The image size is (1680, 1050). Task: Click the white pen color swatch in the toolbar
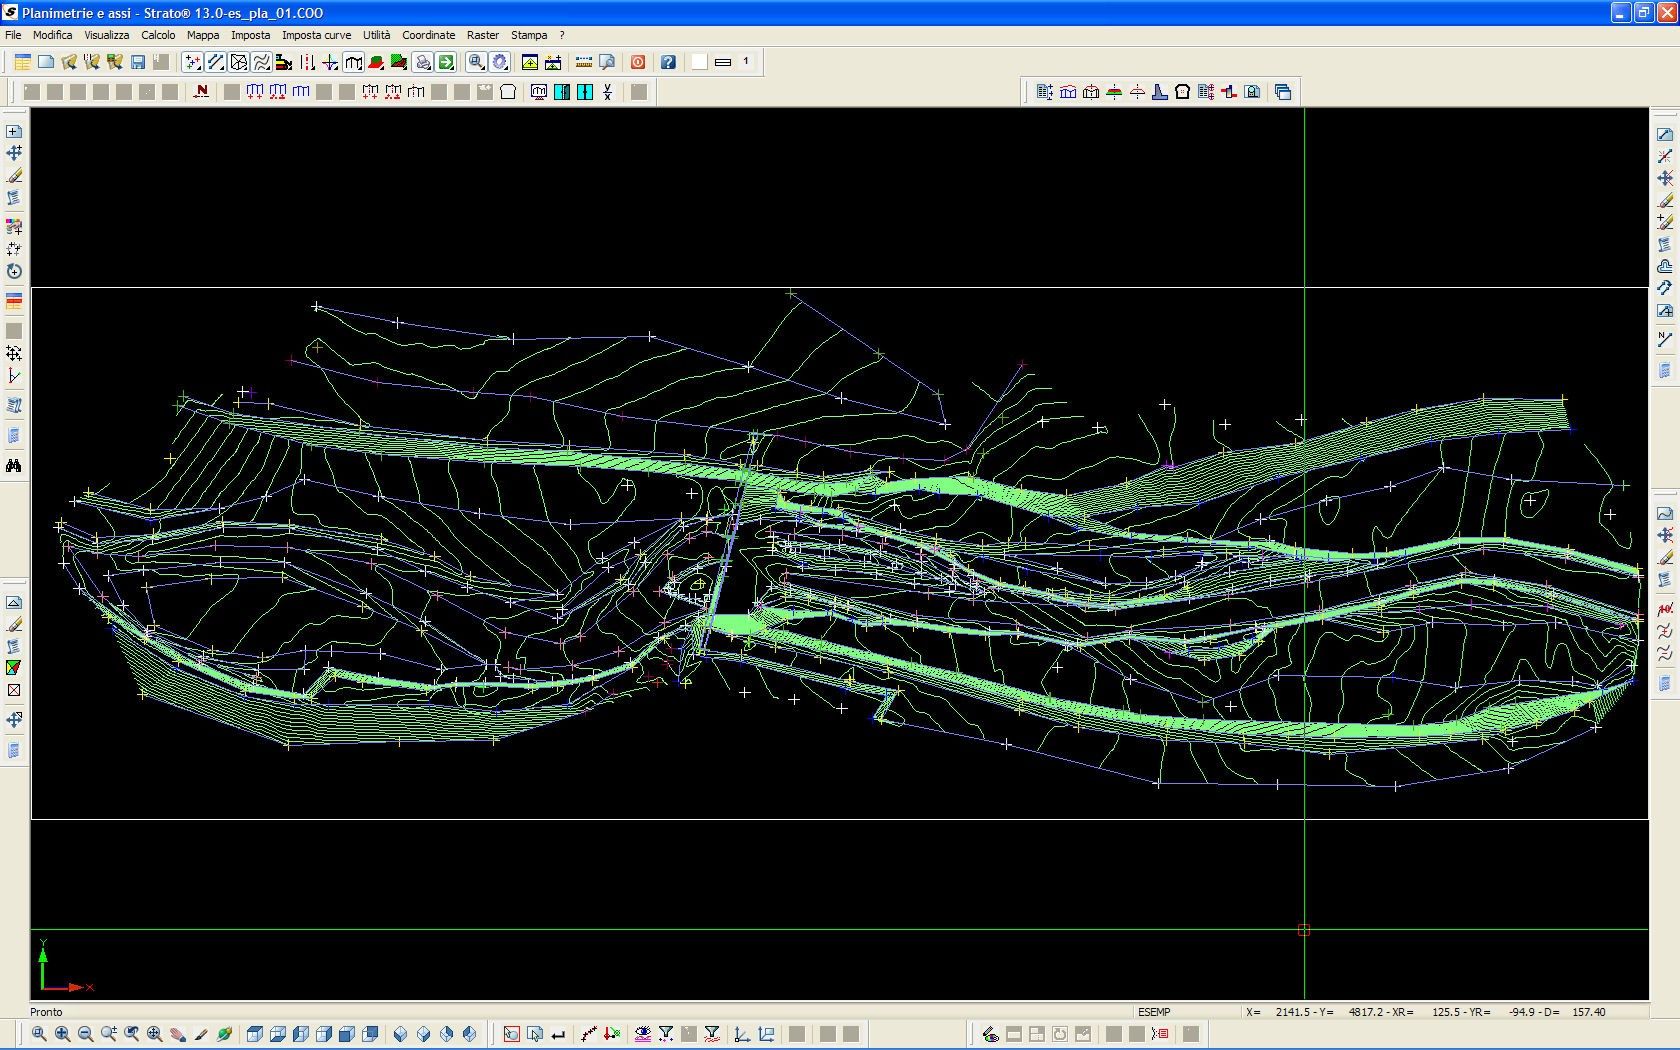click(x=697, y=61)
